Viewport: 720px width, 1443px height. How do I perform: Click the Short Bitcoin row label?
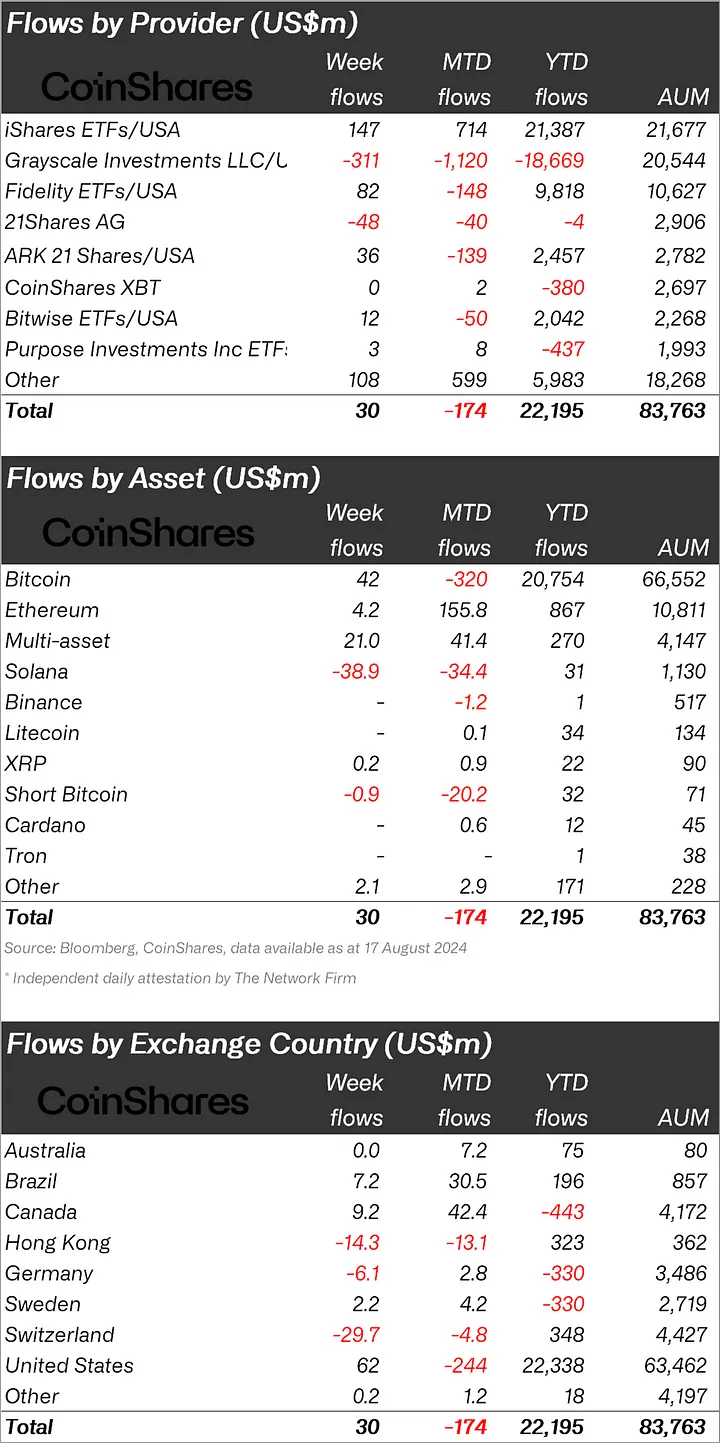pos(66,794)
